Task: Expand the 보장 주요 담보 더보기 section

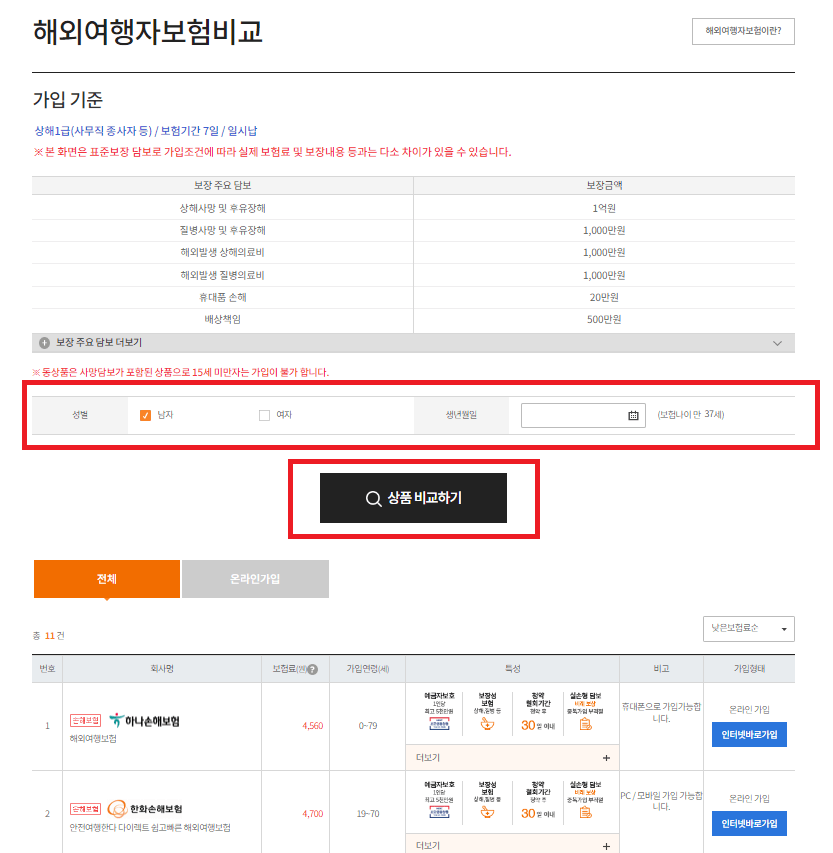Action: click(x=776, y=343)
